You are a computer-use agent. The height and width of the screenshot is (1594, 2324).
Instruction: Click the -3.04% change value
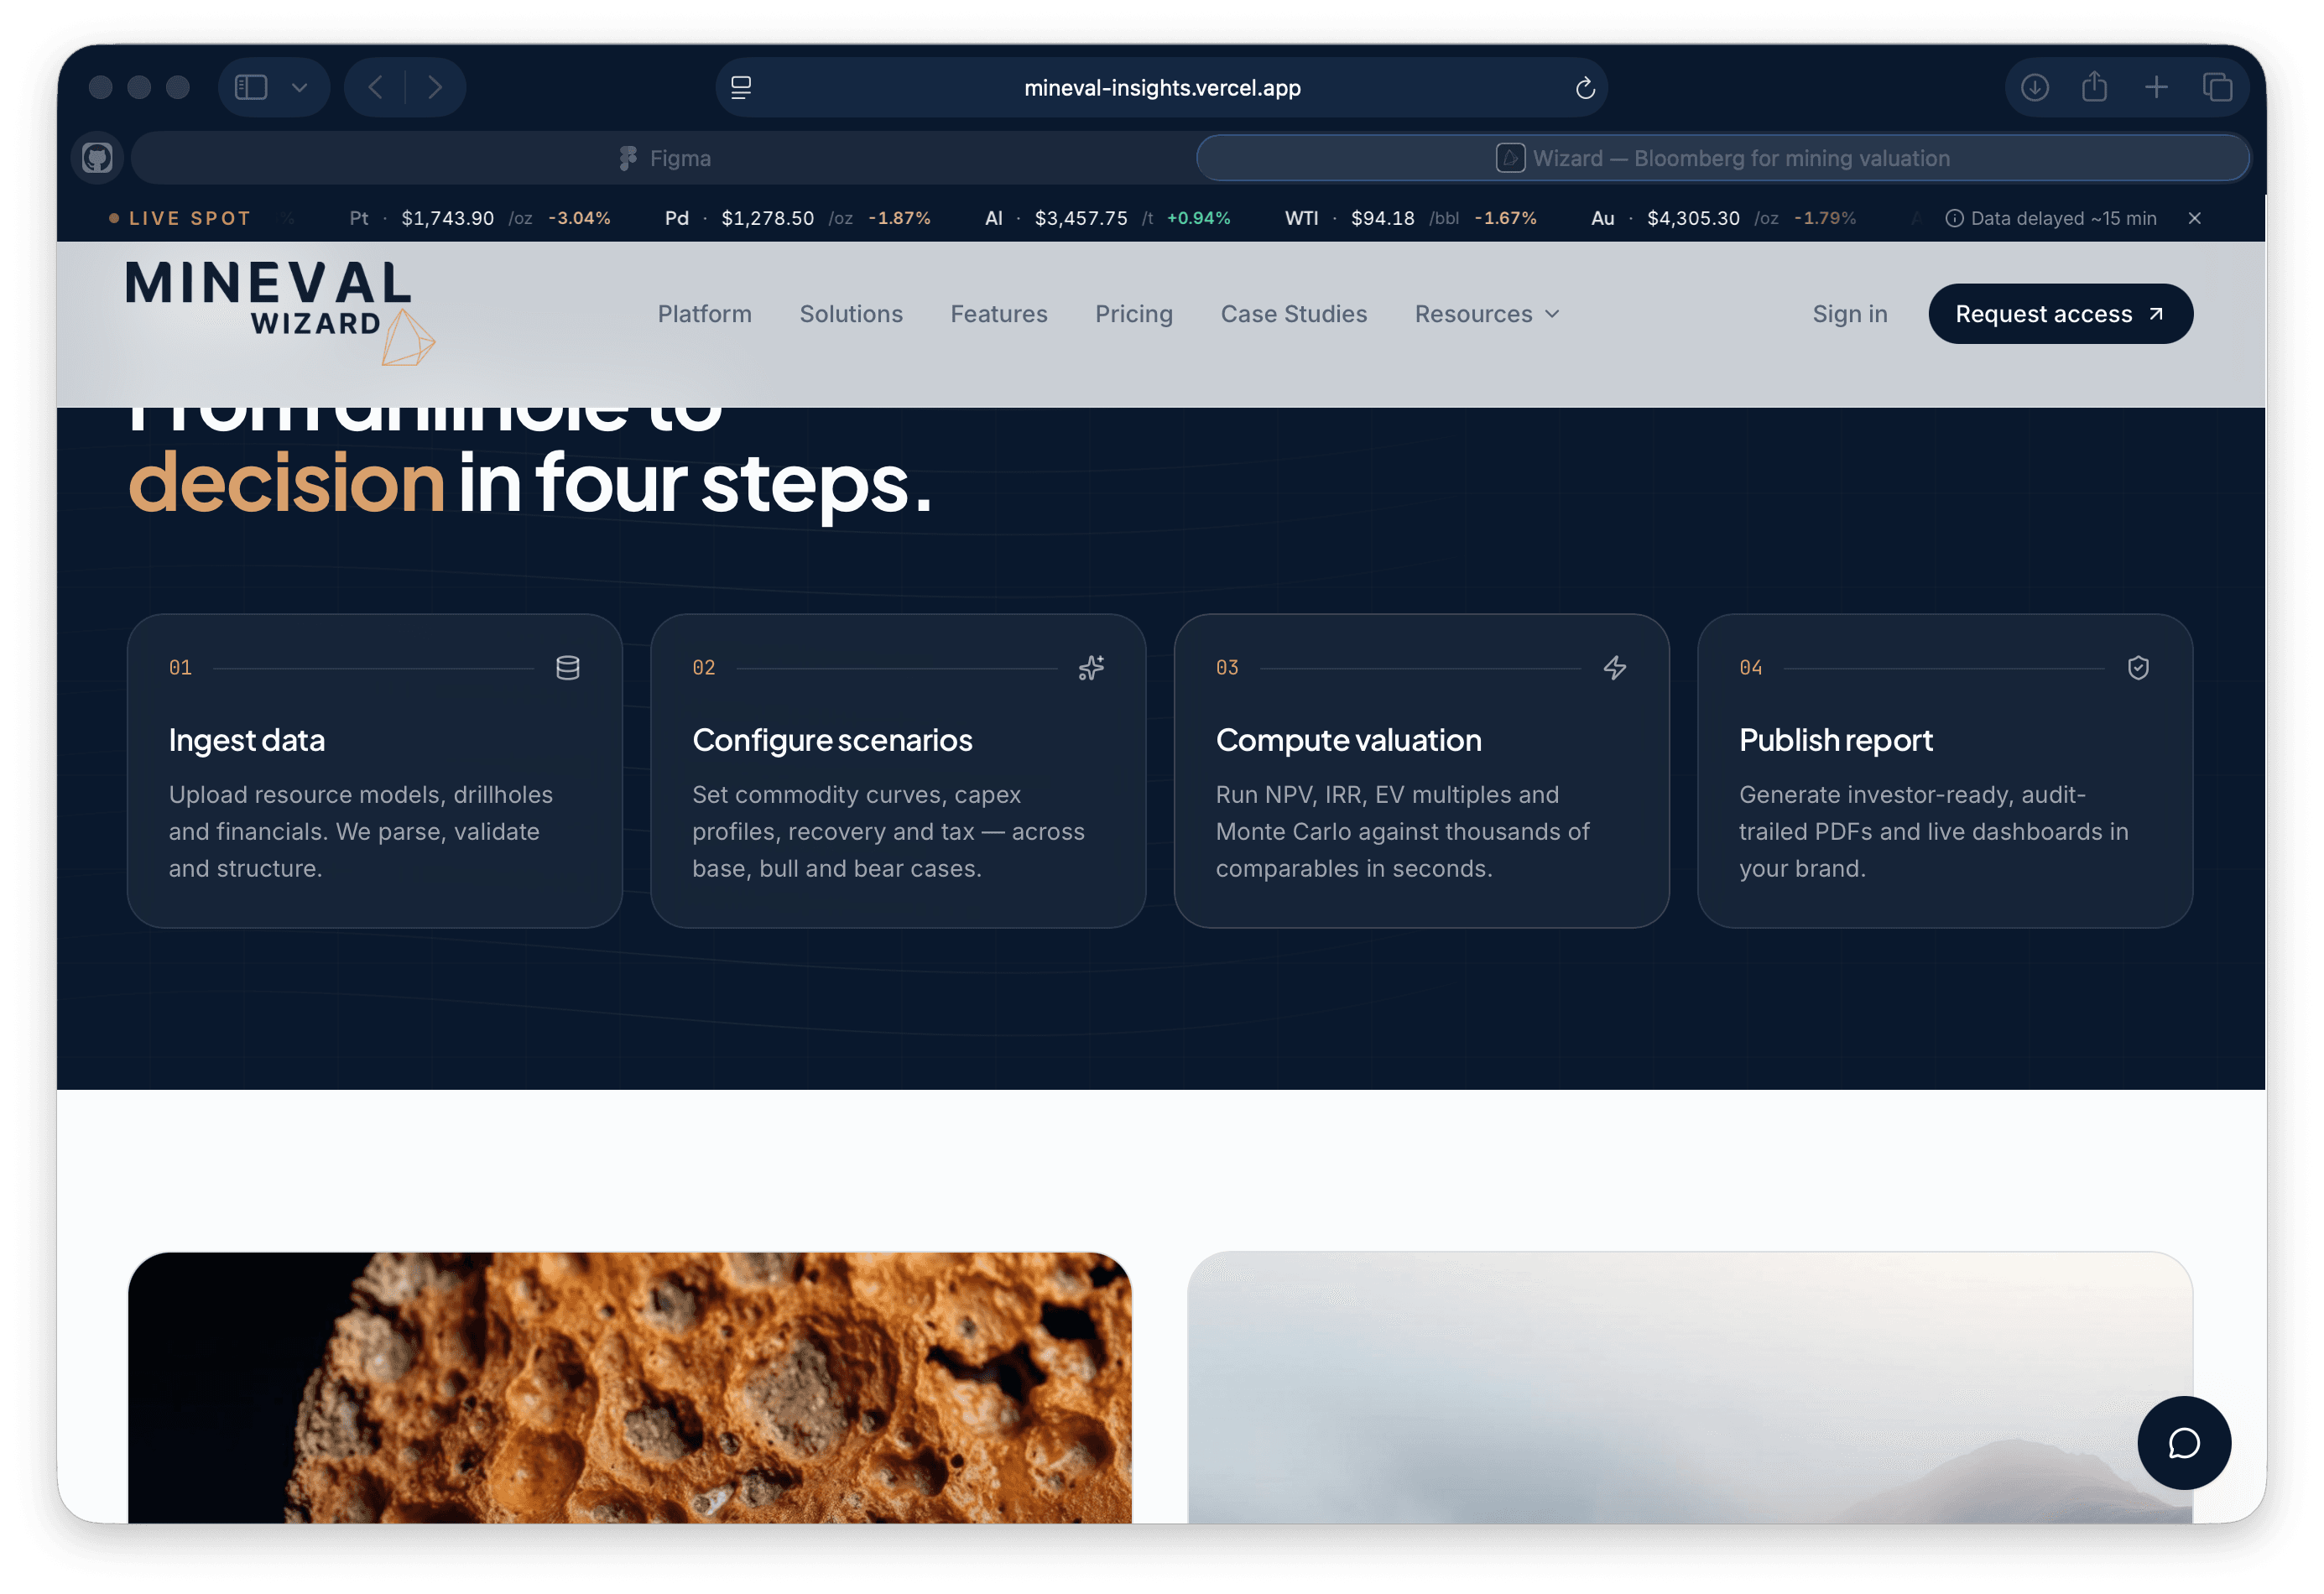[579, 218]
